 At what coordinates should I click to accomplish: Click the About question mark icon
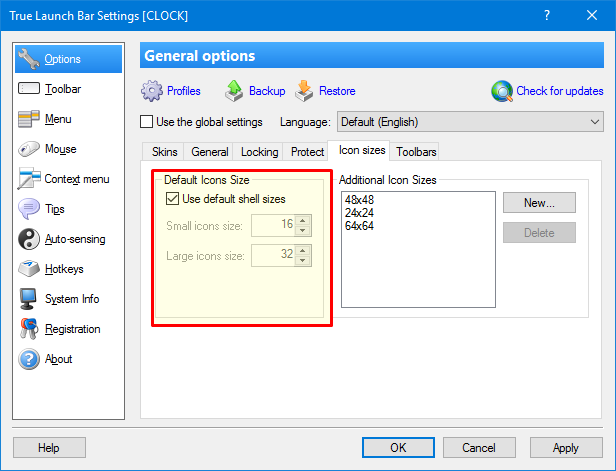[x=29, y=359]
